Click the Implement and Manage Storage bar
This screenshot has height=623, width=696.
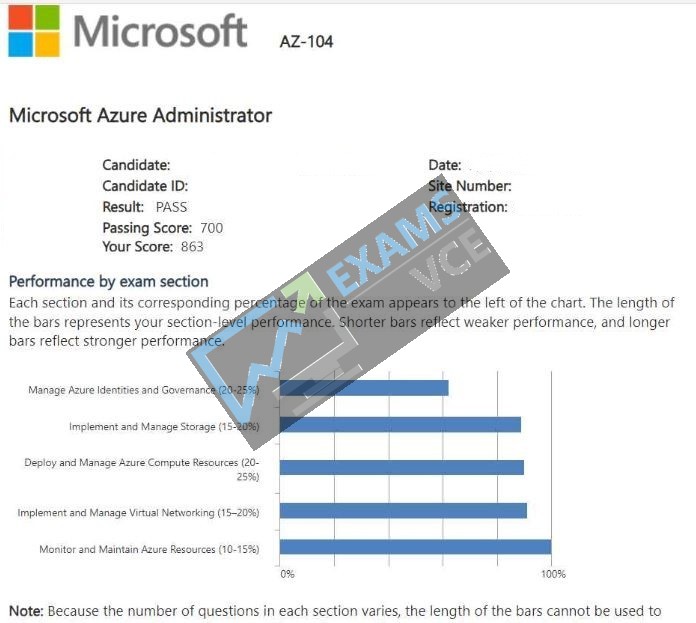(x=400, y=425)
